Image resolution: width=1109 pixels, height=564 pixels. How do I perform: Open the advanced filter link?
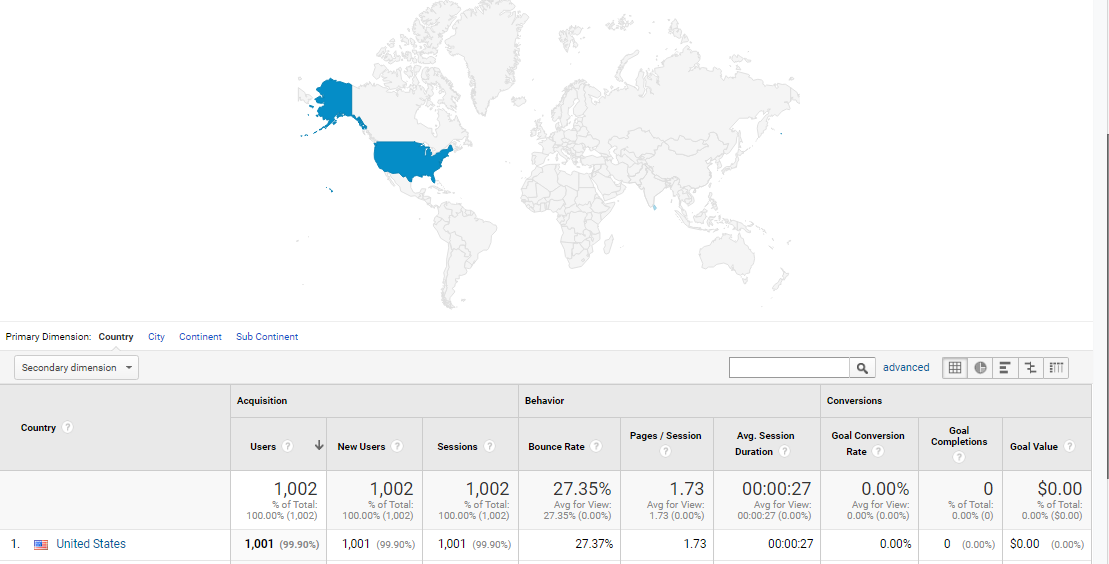906,368
